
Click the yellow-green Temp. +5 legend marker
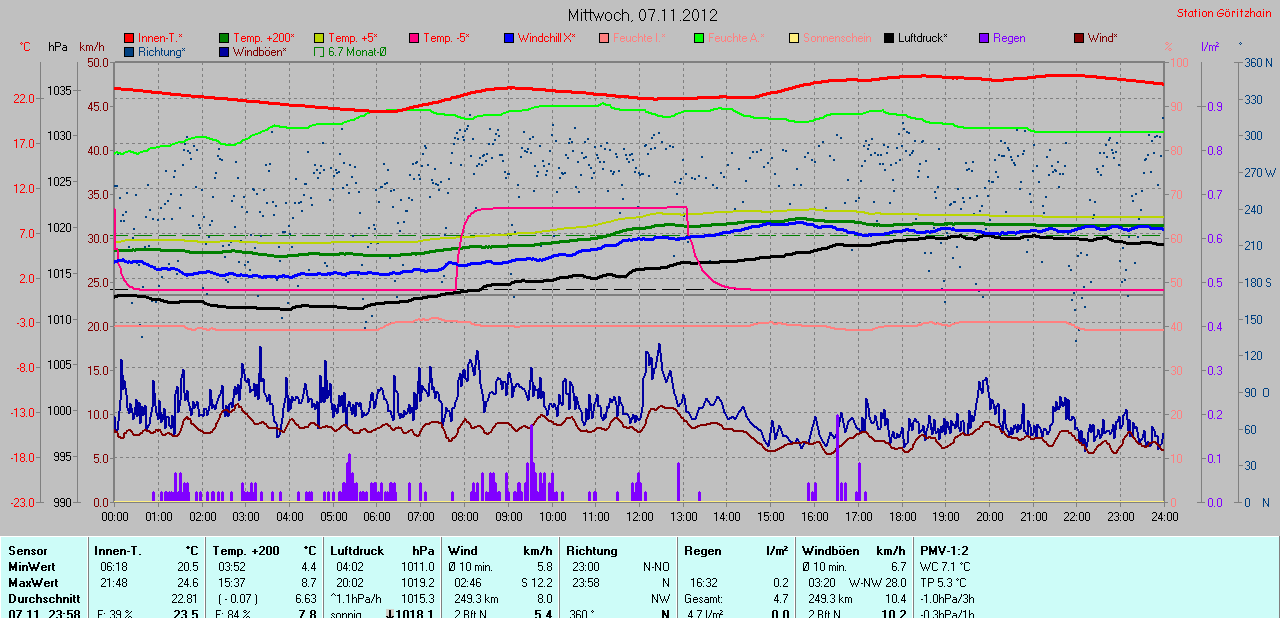319,38
